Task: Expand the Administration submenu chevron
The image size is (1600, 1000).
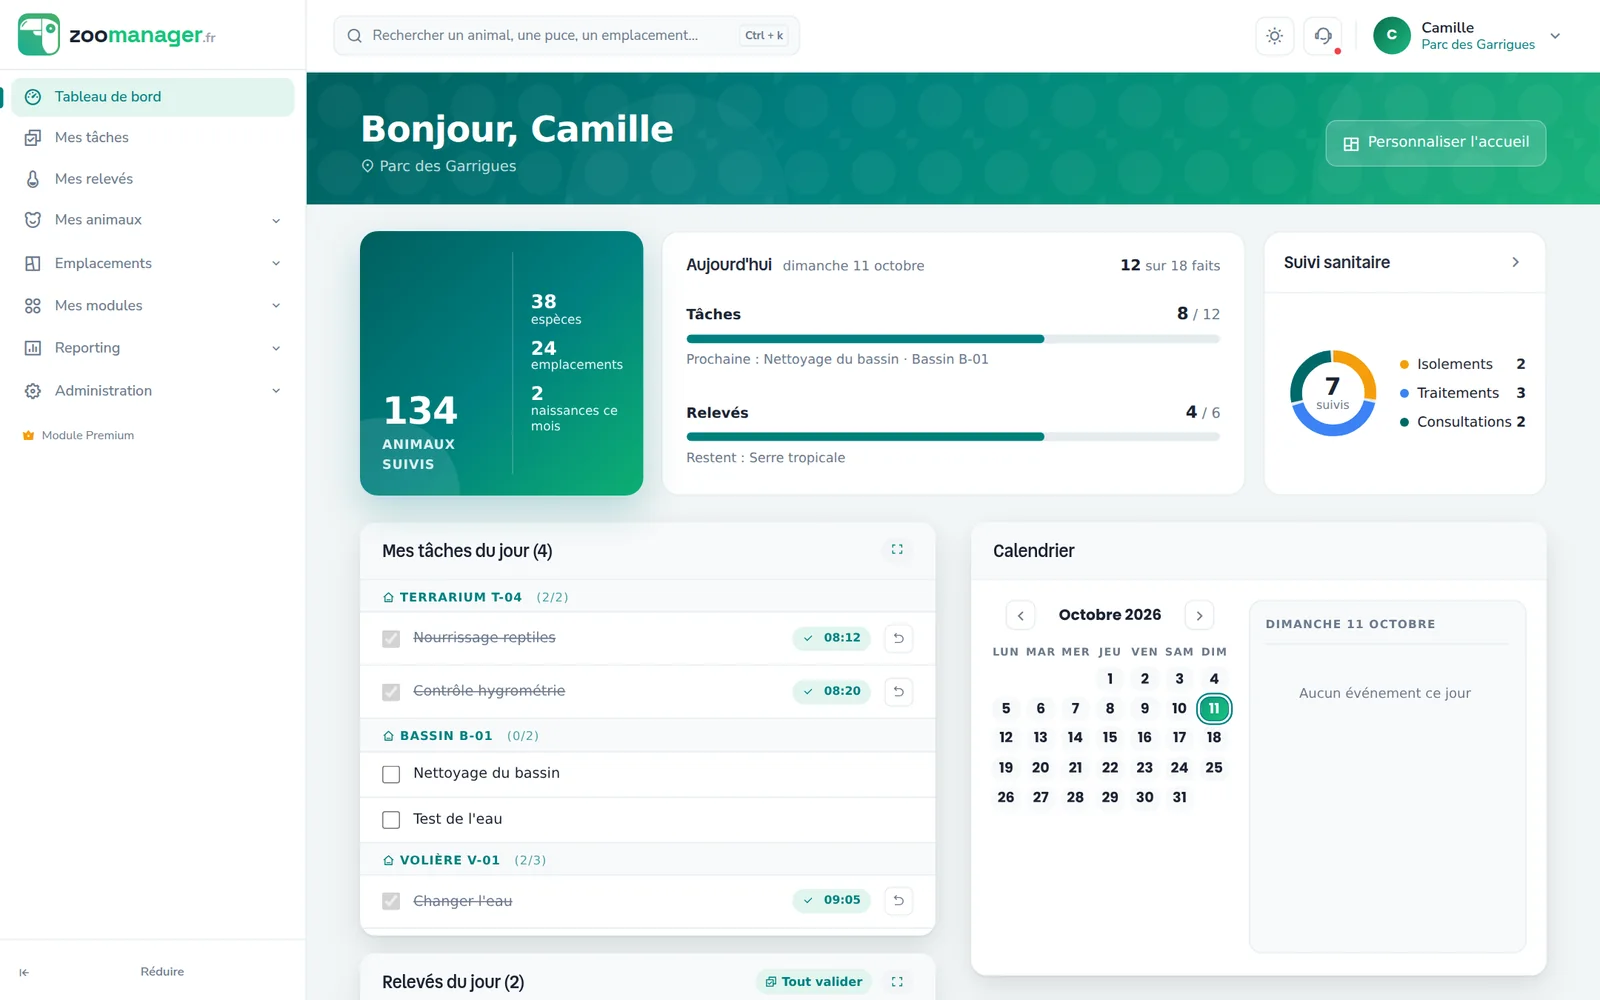Action: pyautogui.click(x=276, y=391)
